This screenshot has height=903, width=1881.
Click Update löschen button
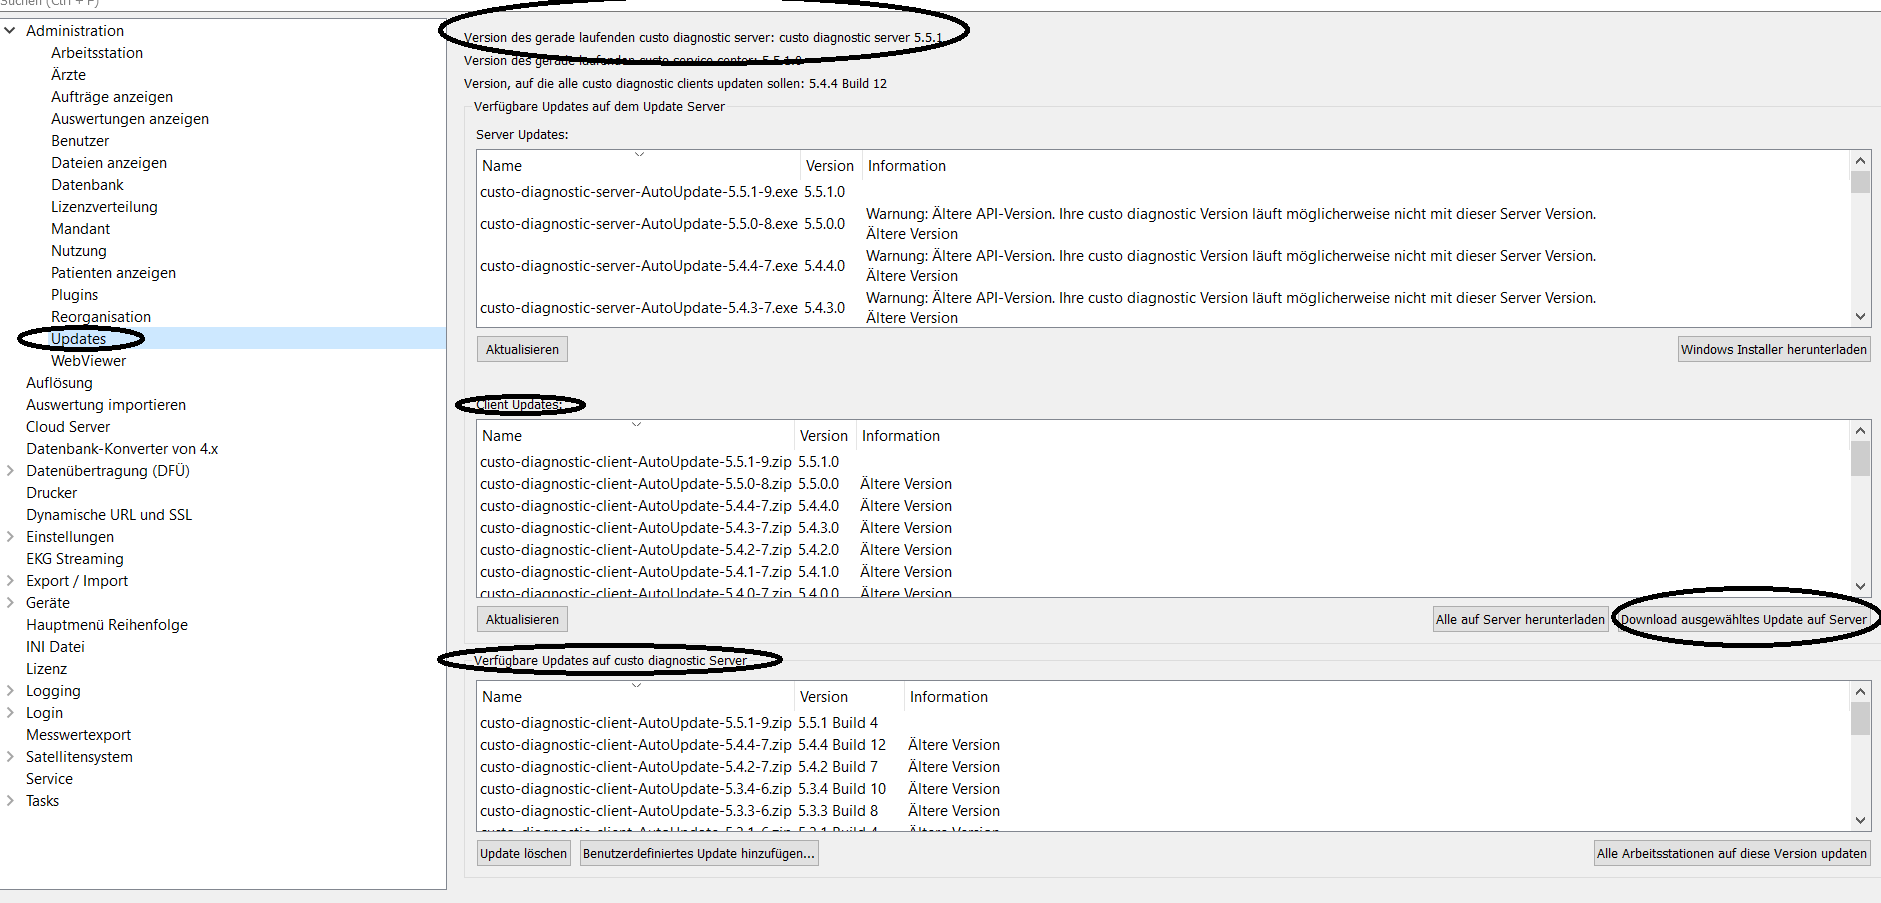(523, 853)
